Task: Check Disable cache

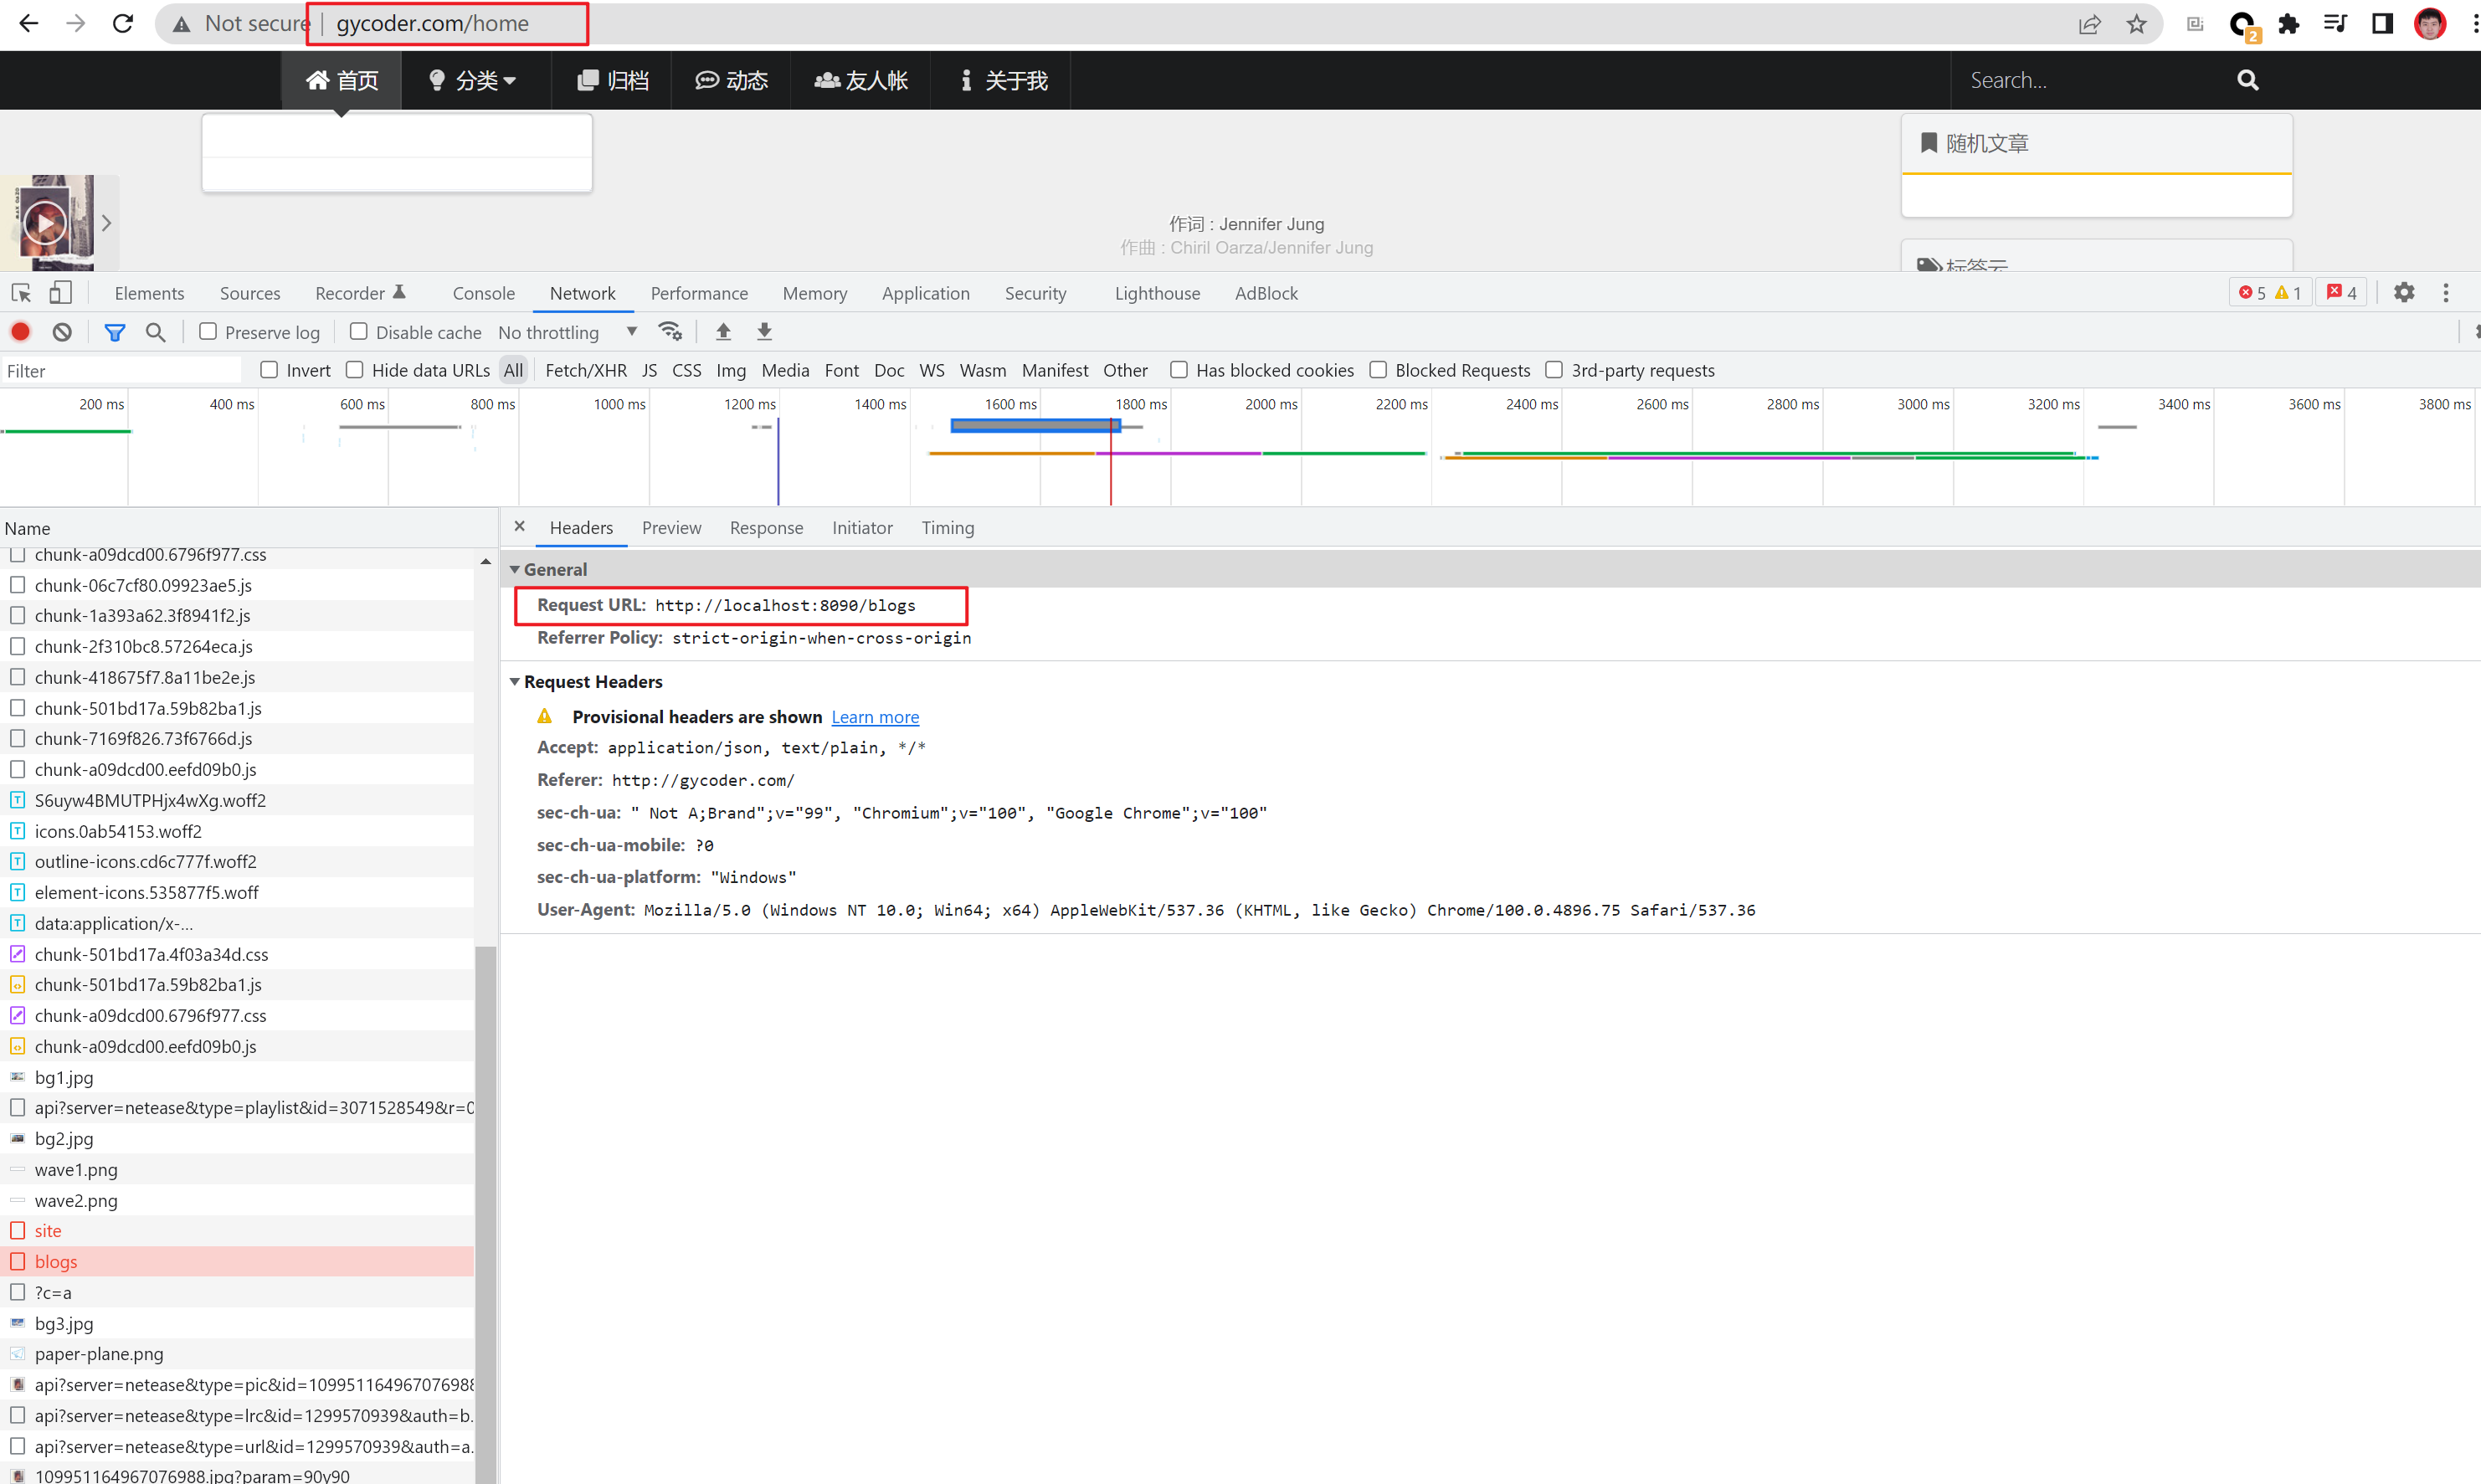Action: pos(357,331)
